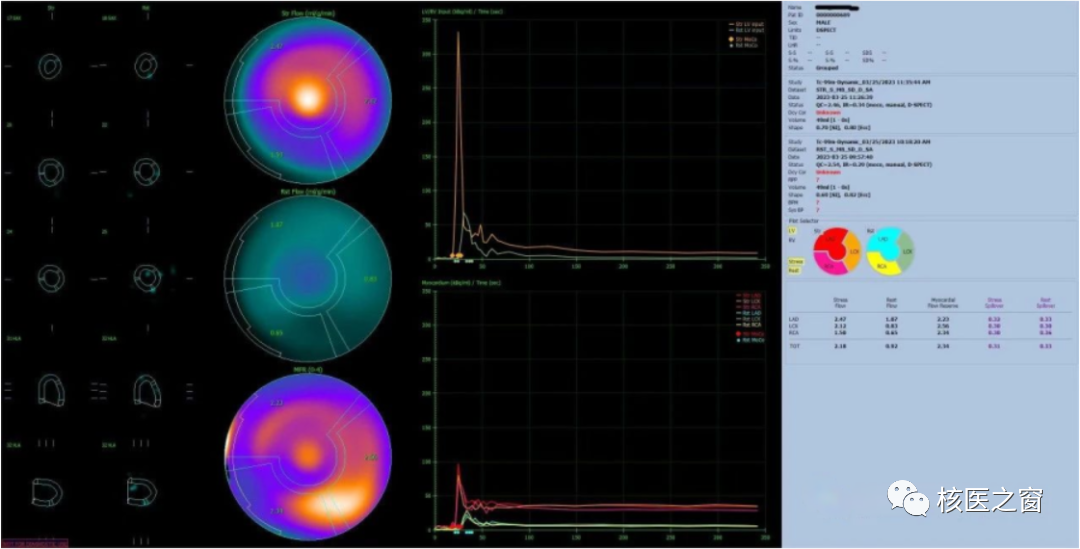This screenshot has width=1080, height=549.
Task: Click the STR_S_MB_SD_D_SA dataset name
Action: [x=844, y=90]
